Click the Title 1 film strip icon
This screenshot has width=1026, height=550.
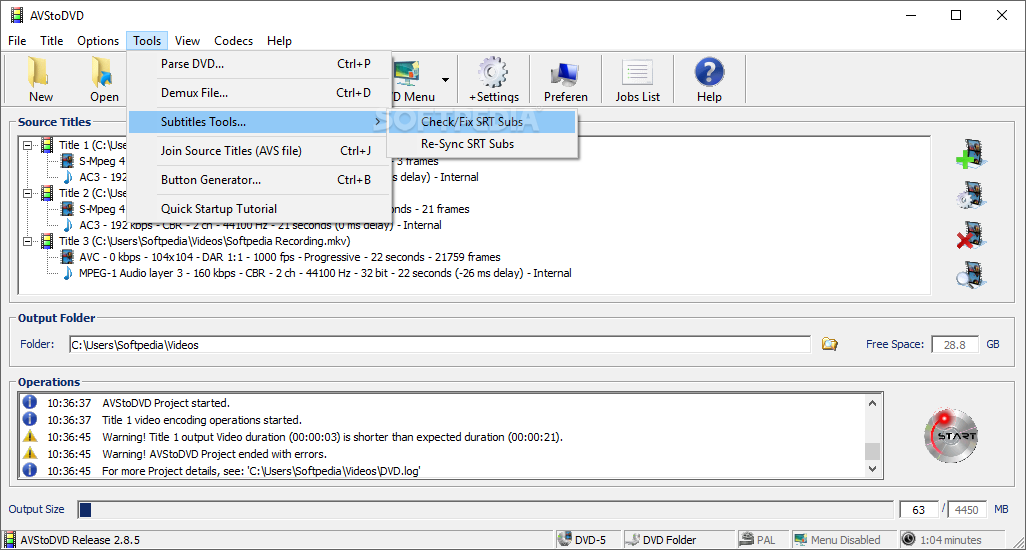(47, 145)
